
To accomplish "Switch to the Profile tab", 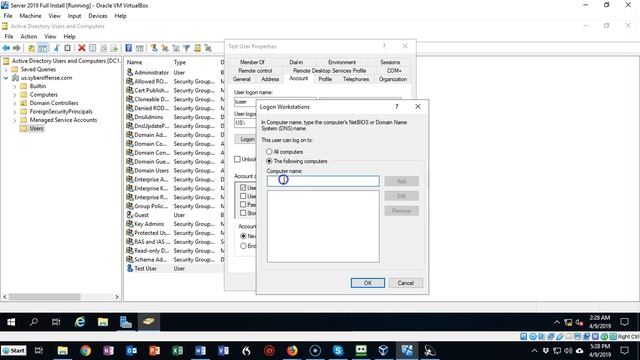I will coord(325,79).
